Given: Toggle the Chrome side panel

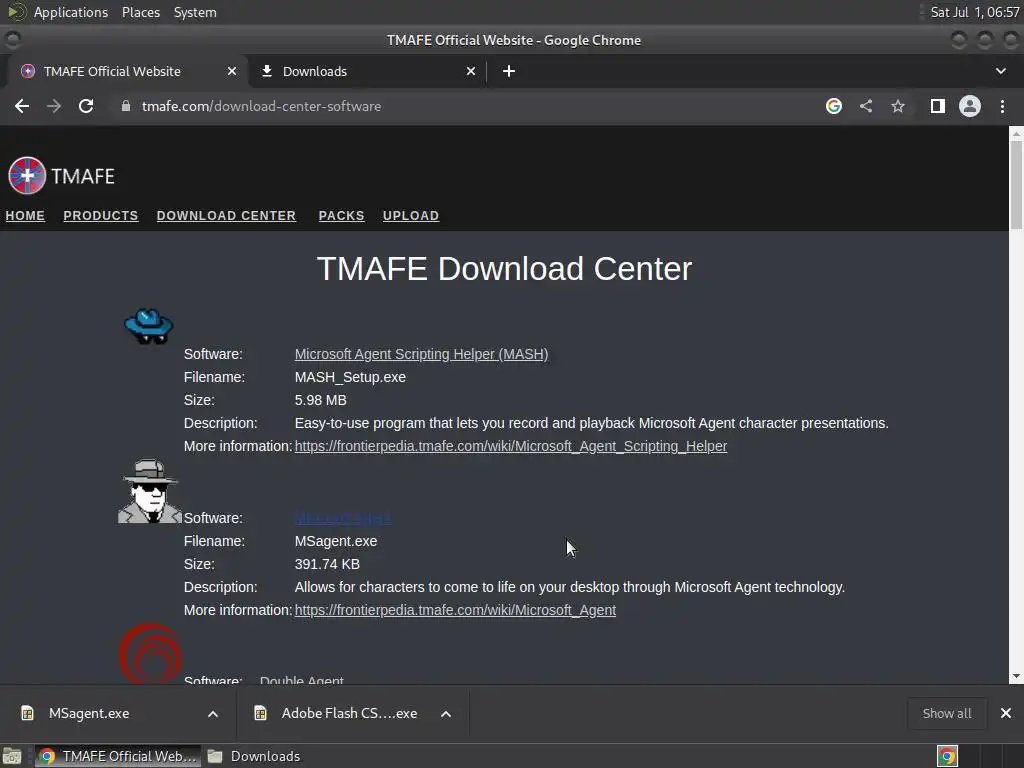Looking at the screenshot, I should (x=938, y=106).
